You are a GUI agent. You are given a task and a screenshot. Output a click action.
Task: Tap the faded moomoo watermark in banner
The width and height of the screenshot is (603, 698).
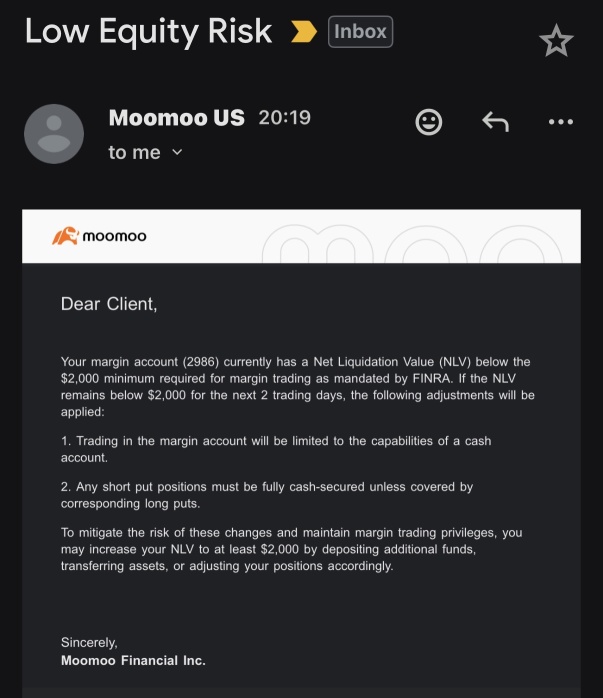point(420,243)
